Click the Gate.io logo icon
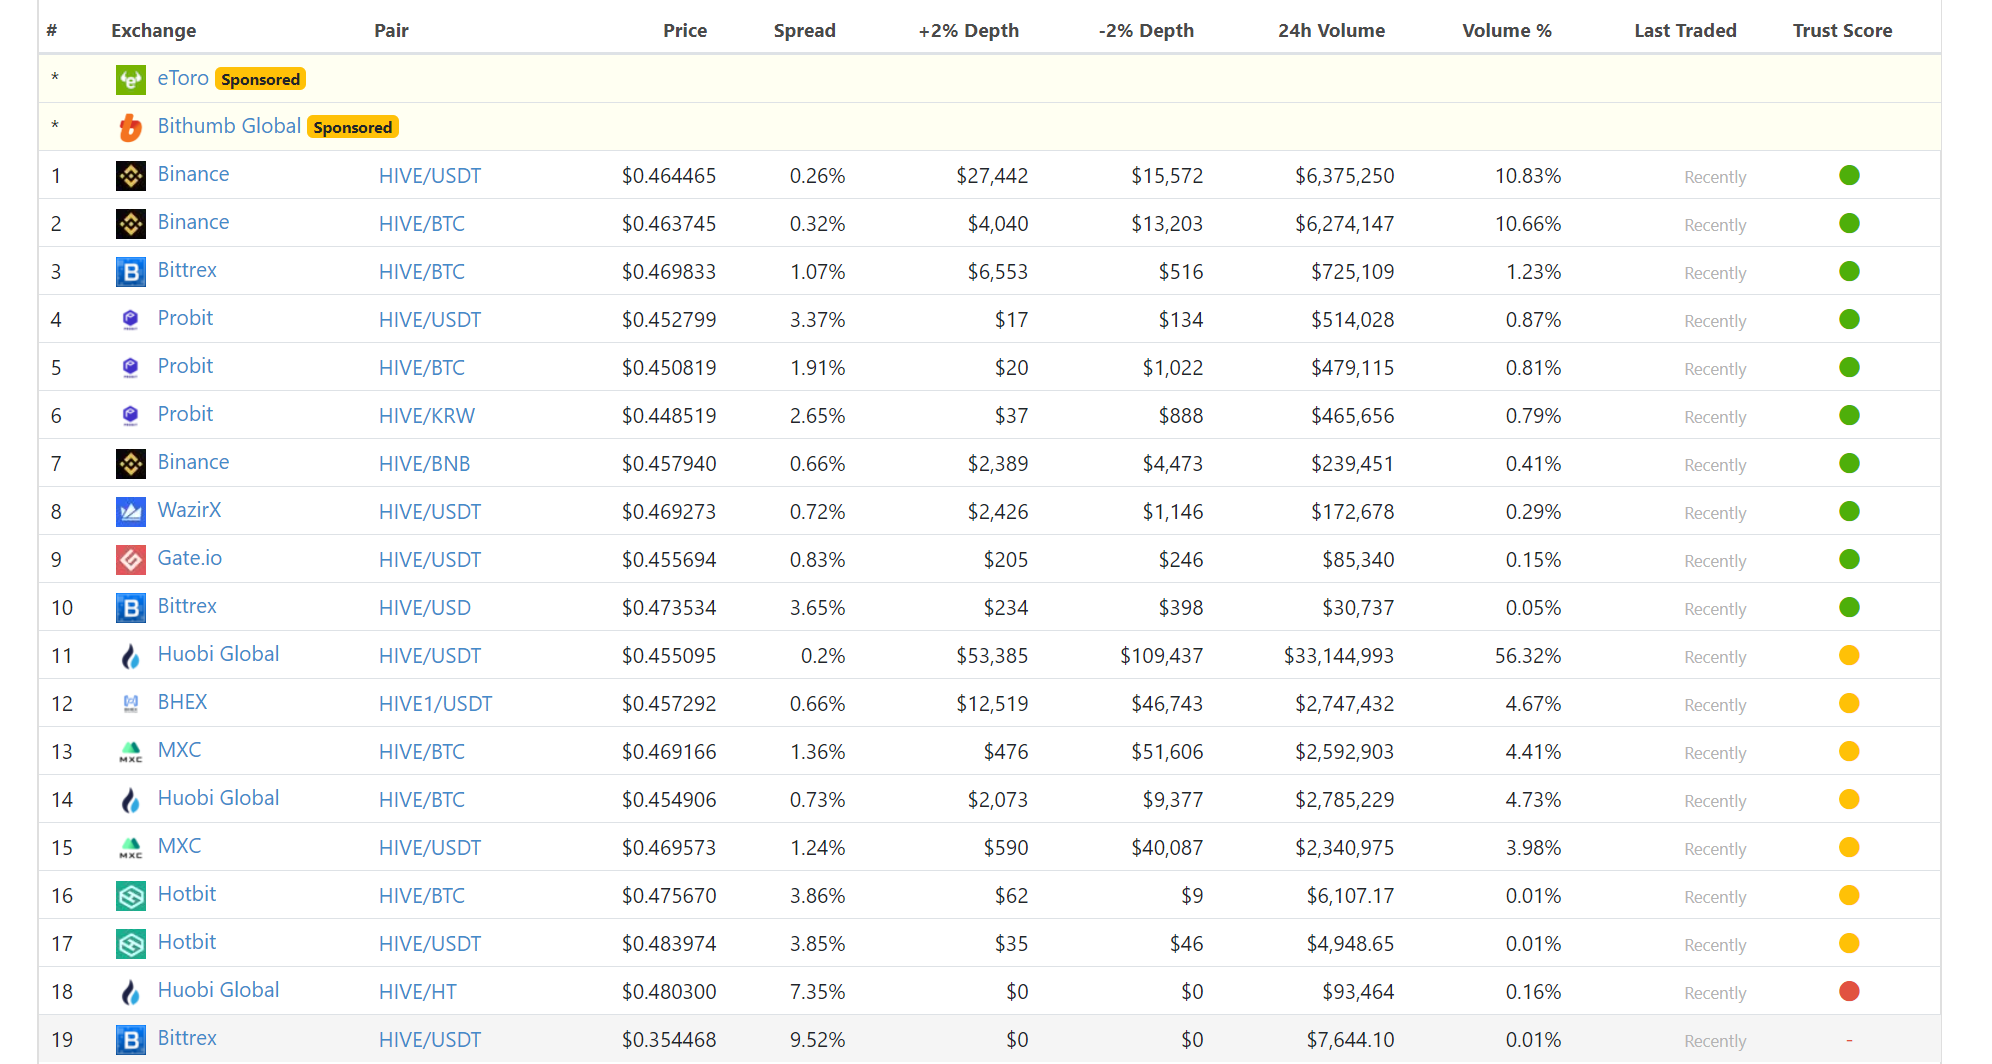Screen dimensions: 1992x1064 pos(131,560)
